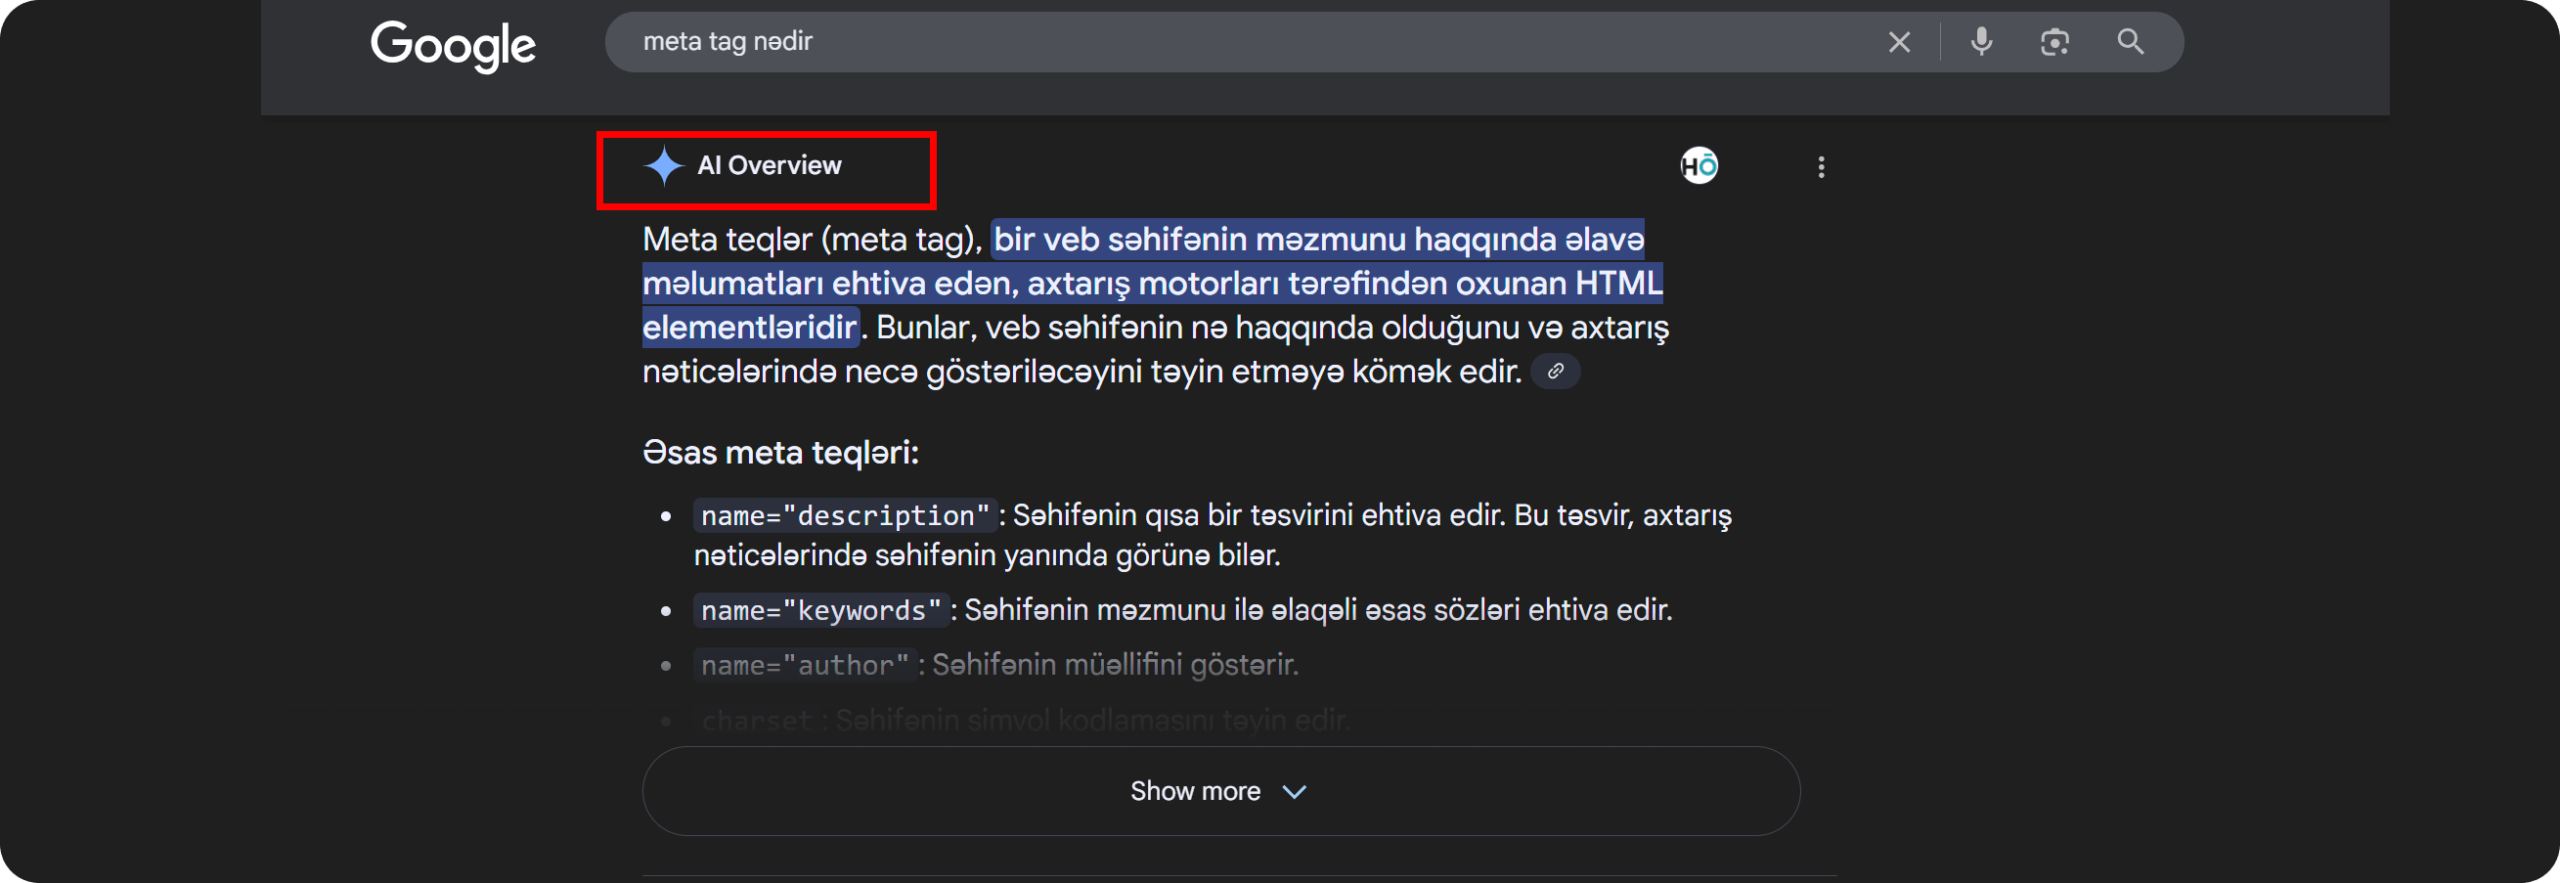Click the magnifying glass search icon
Image resolution: width=2560 pixels, height=883 pixels.
pyautogui.click(x=2130, y=41)
